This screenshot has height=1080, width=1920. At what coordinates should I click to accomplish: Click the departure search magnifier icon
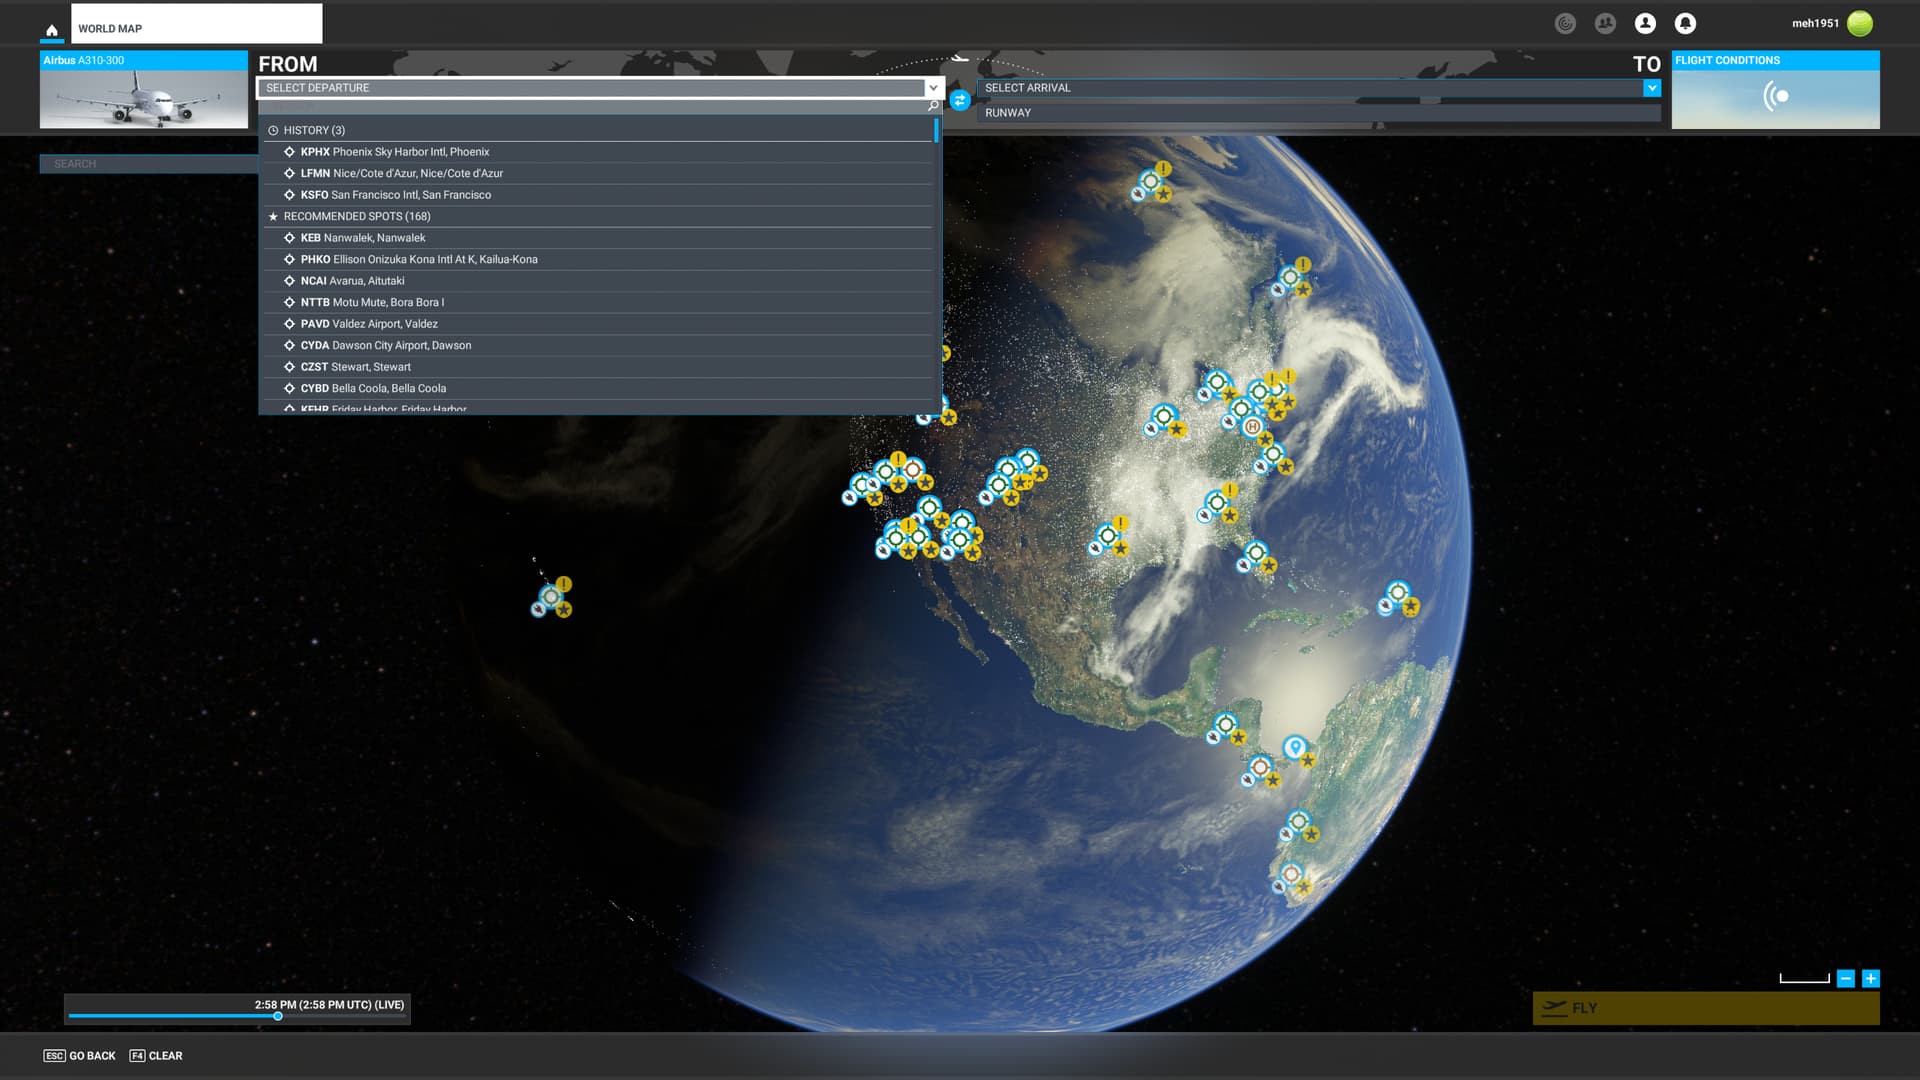tap(933, 106)
